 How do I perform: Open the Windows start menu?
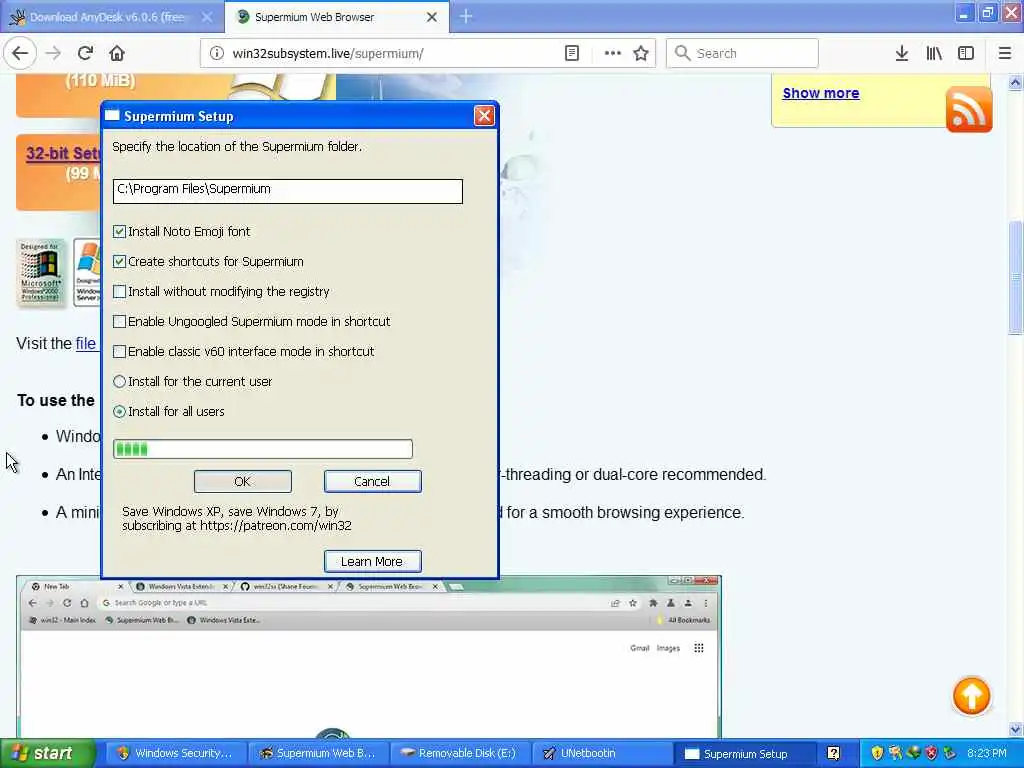[x=47, y=753]
